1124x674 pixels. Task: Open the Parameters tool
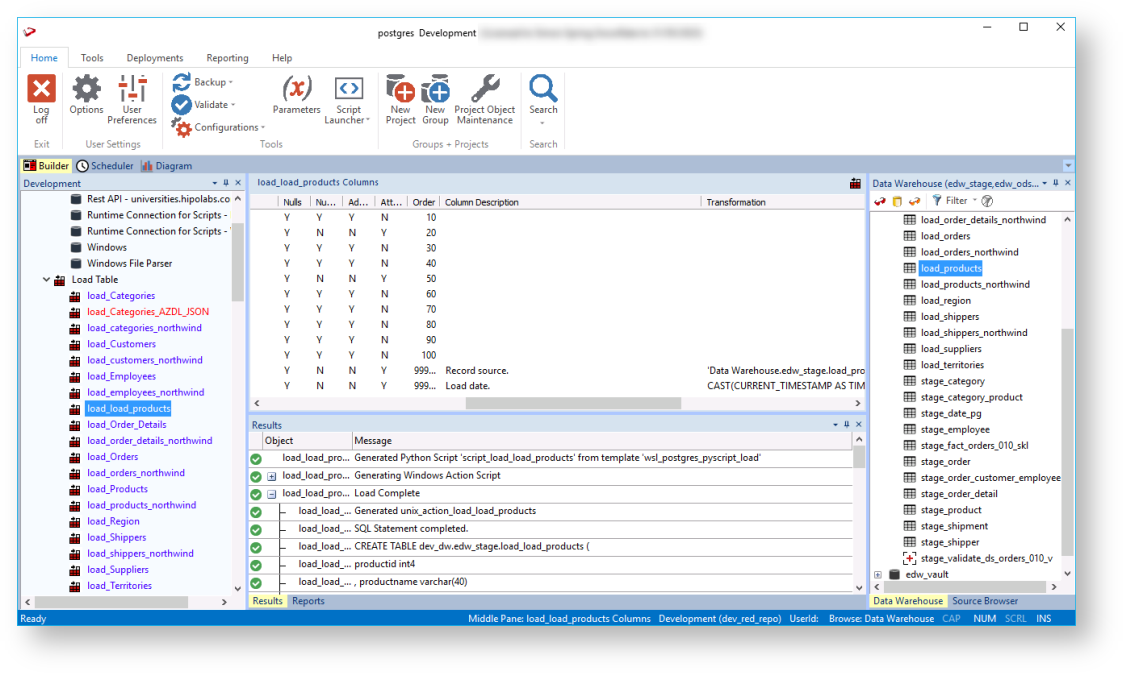coord(296,91)
